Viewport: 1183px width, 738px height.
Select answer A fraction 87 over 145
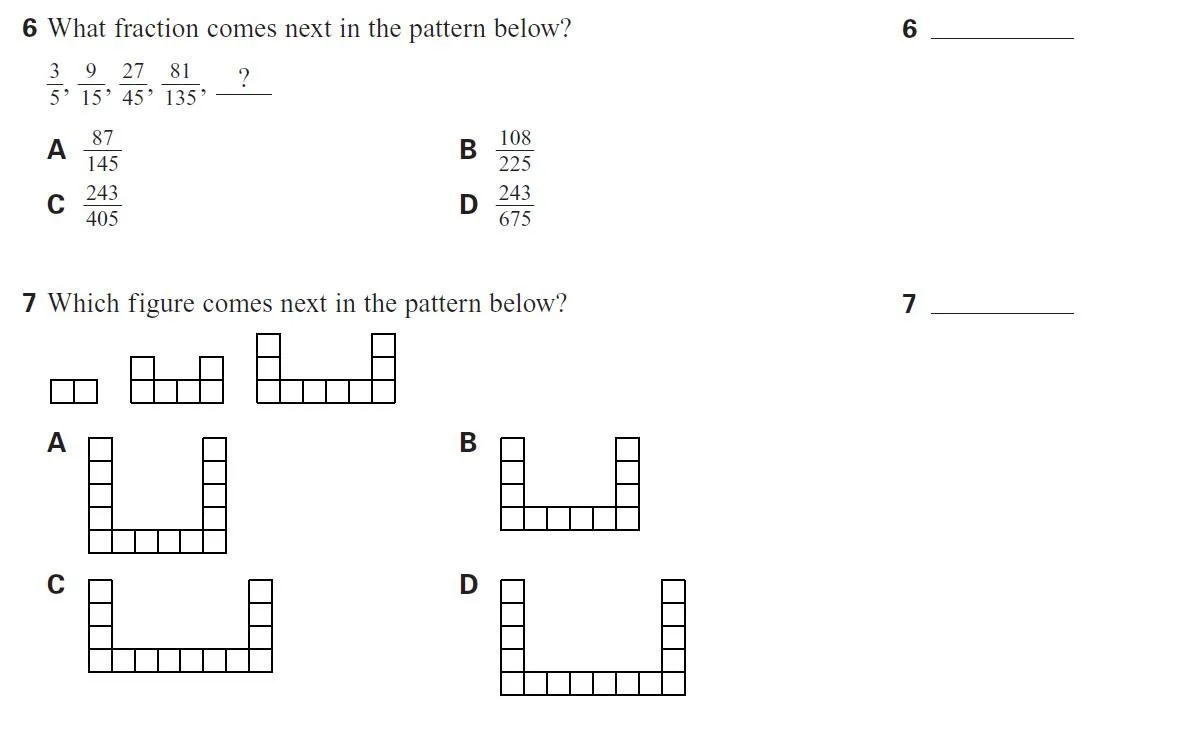pyautogui.click(x=102, y=150)
